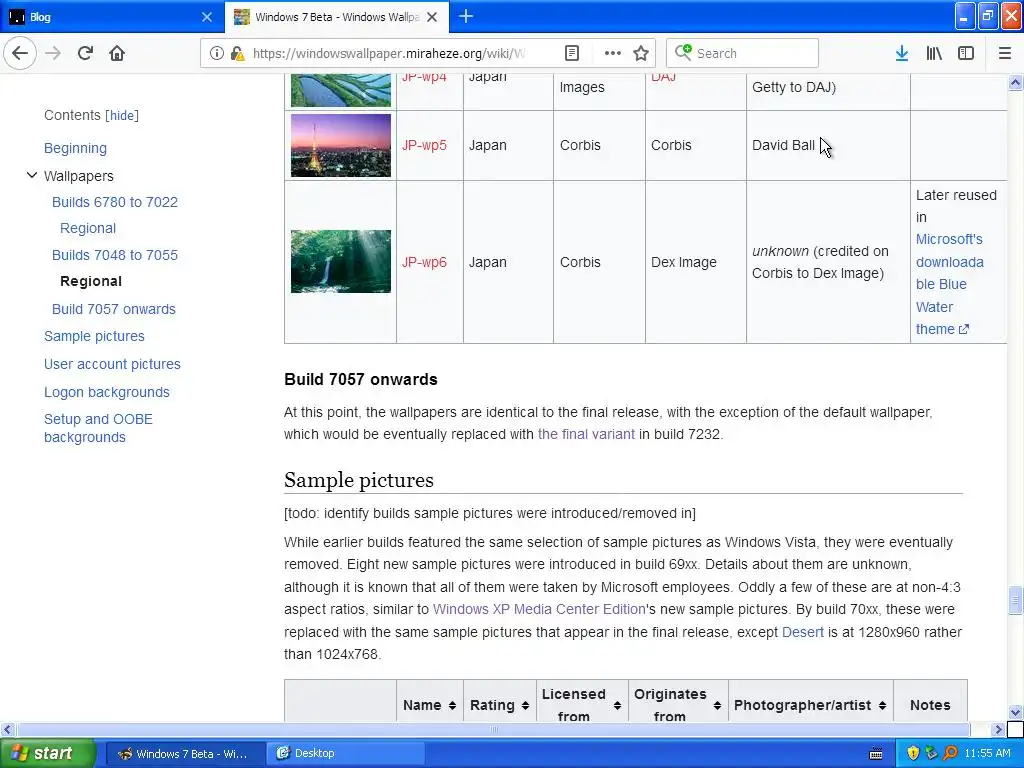Open the Windows Start menu

click(x=48, y=753)
